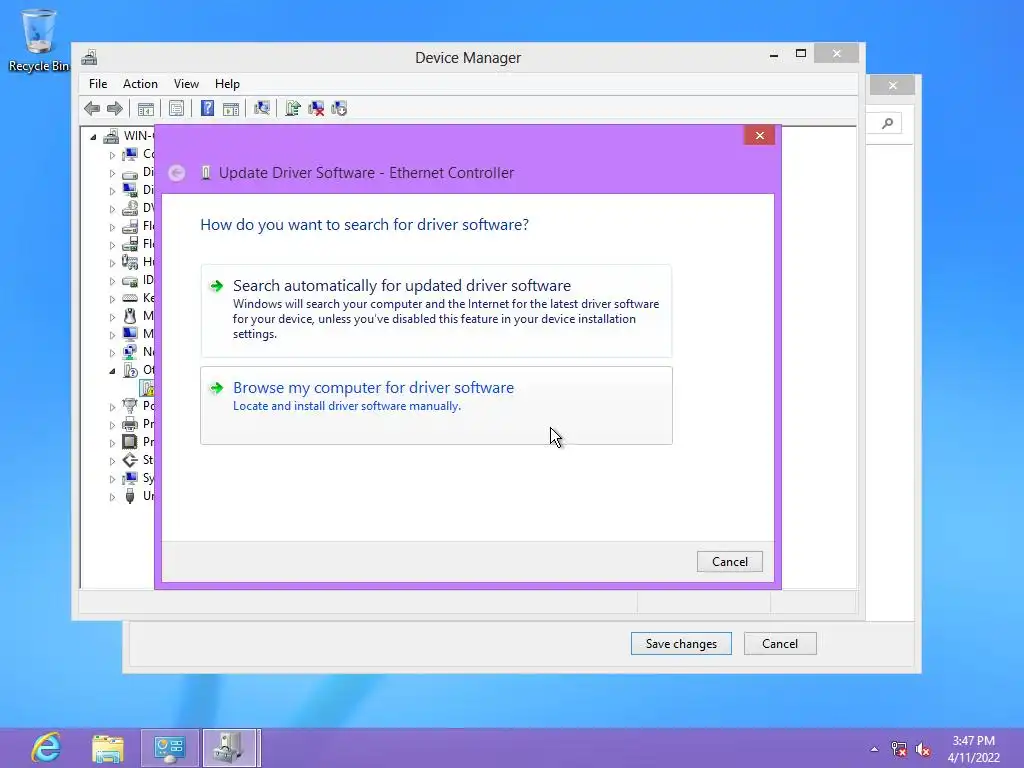
Task: Show hidden icons in the system tray
Action: pyautogui.click(x=874, y=749)
